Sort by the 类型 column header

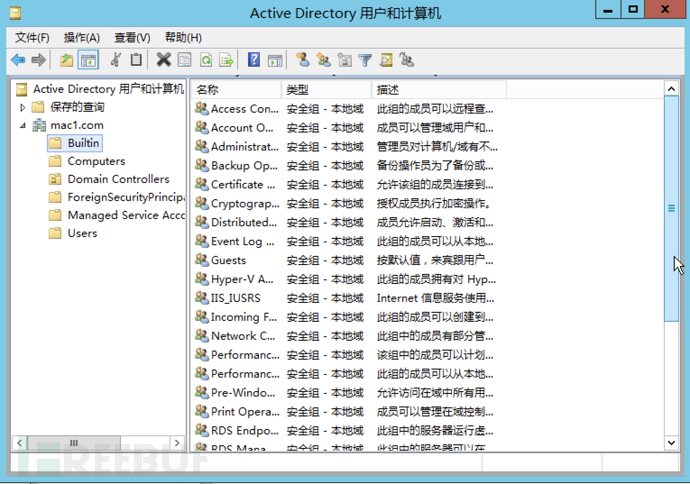click(x=326, y=90)
